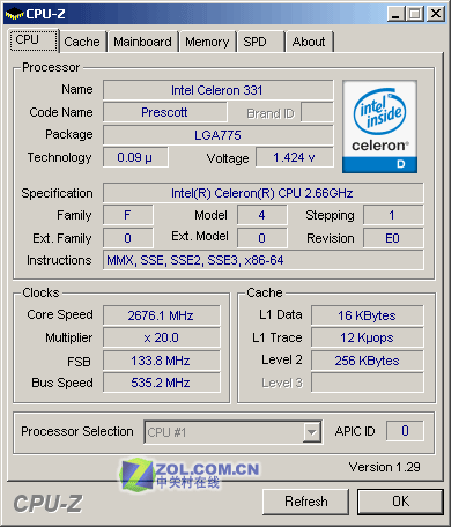This screenshot has width=451, height=527.
Task: Select the Memory tab
Action: coord(207,42)
